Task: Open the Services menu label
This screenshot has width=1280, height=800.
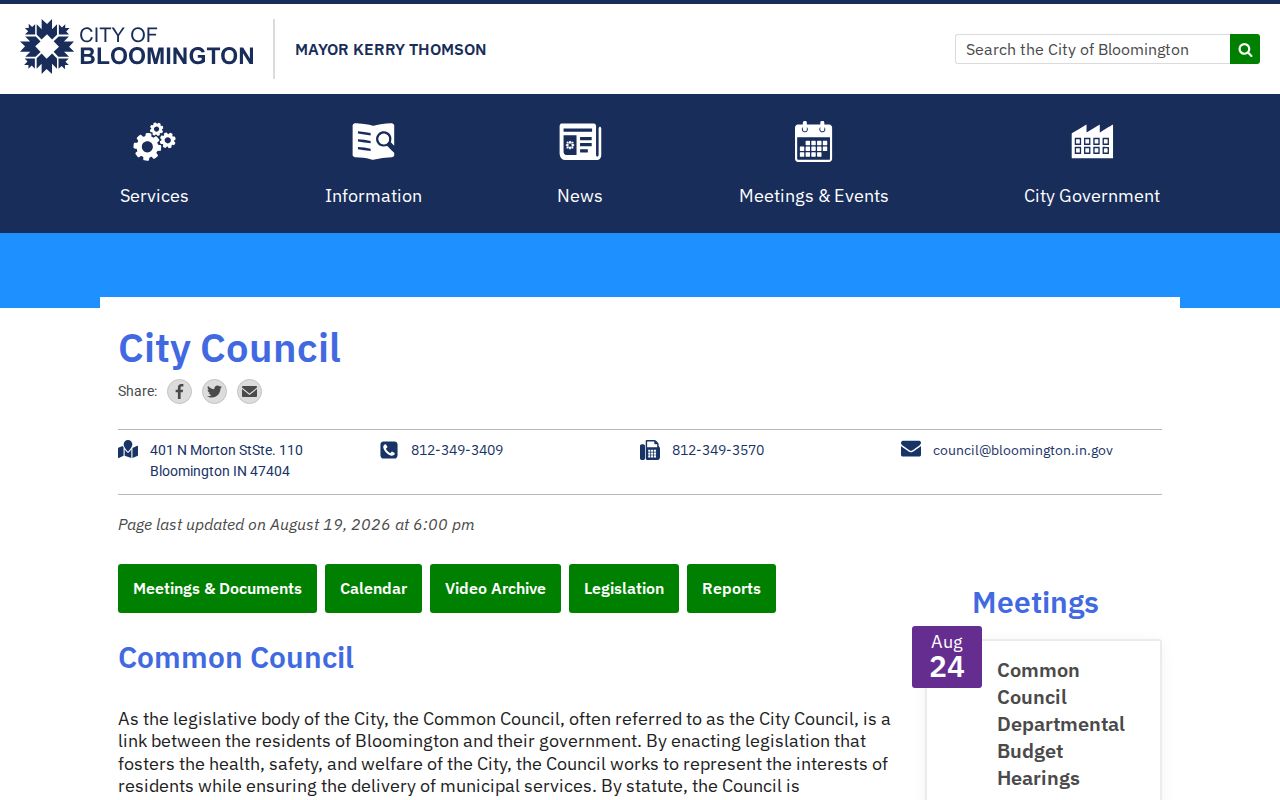Action: click(x=154, y=196)
